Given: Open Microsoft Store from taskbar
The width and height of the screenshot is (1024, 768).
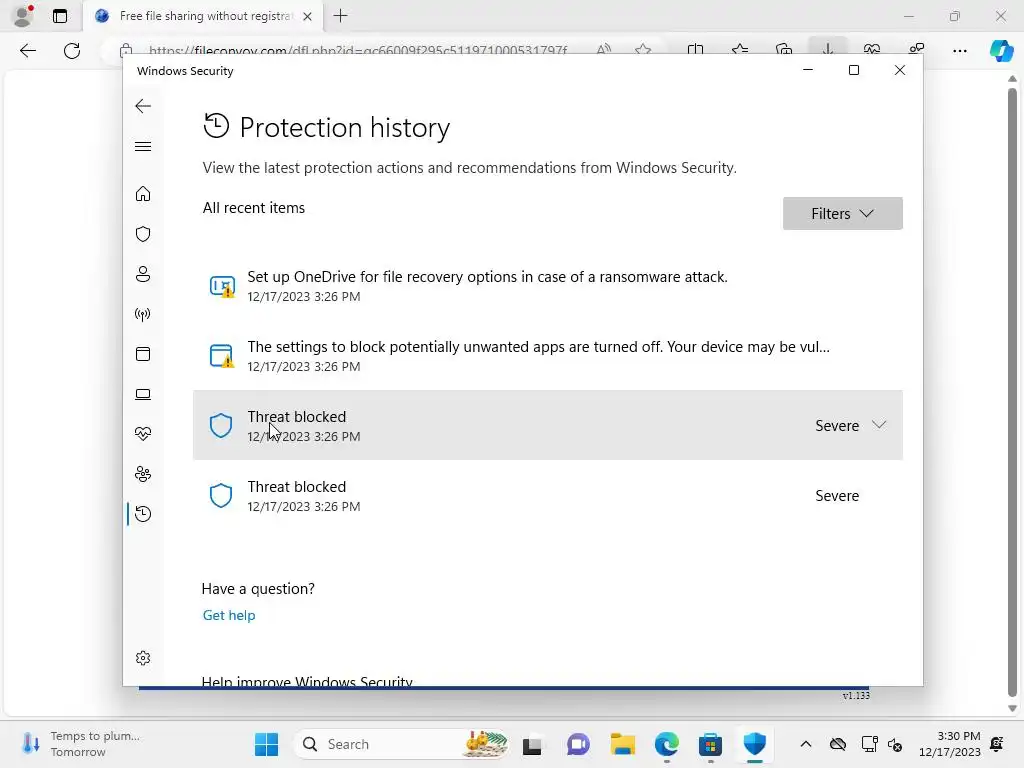Looking at the screenshot, I should (x=710, y=744).
